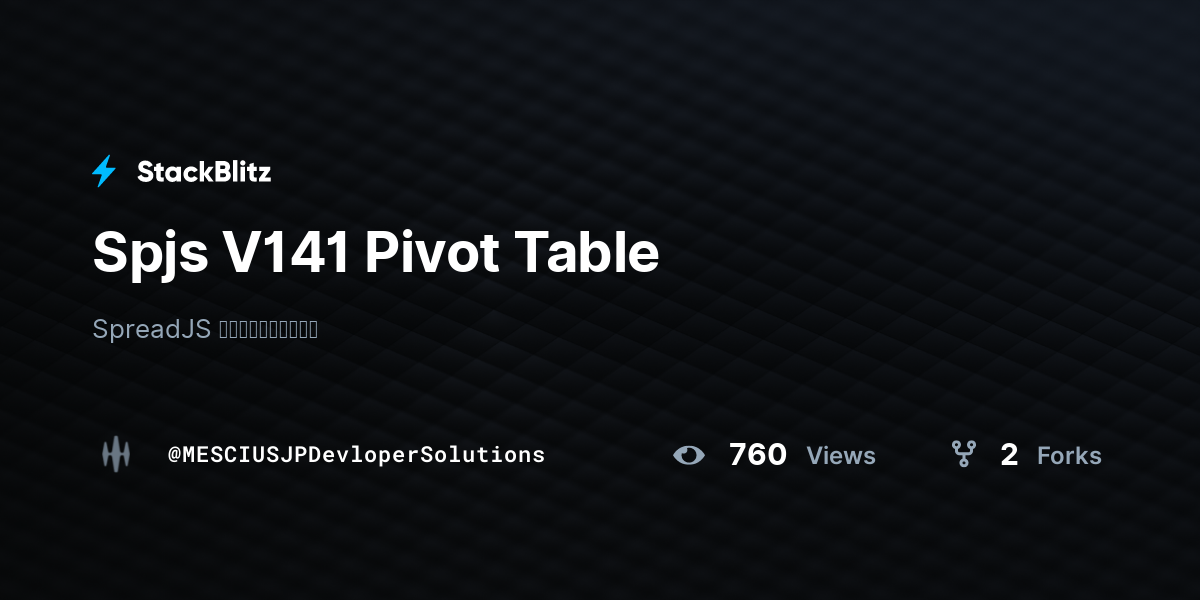Click the word Spjs in the title
Screen dimensions: 1200x600
pos(150,255)
